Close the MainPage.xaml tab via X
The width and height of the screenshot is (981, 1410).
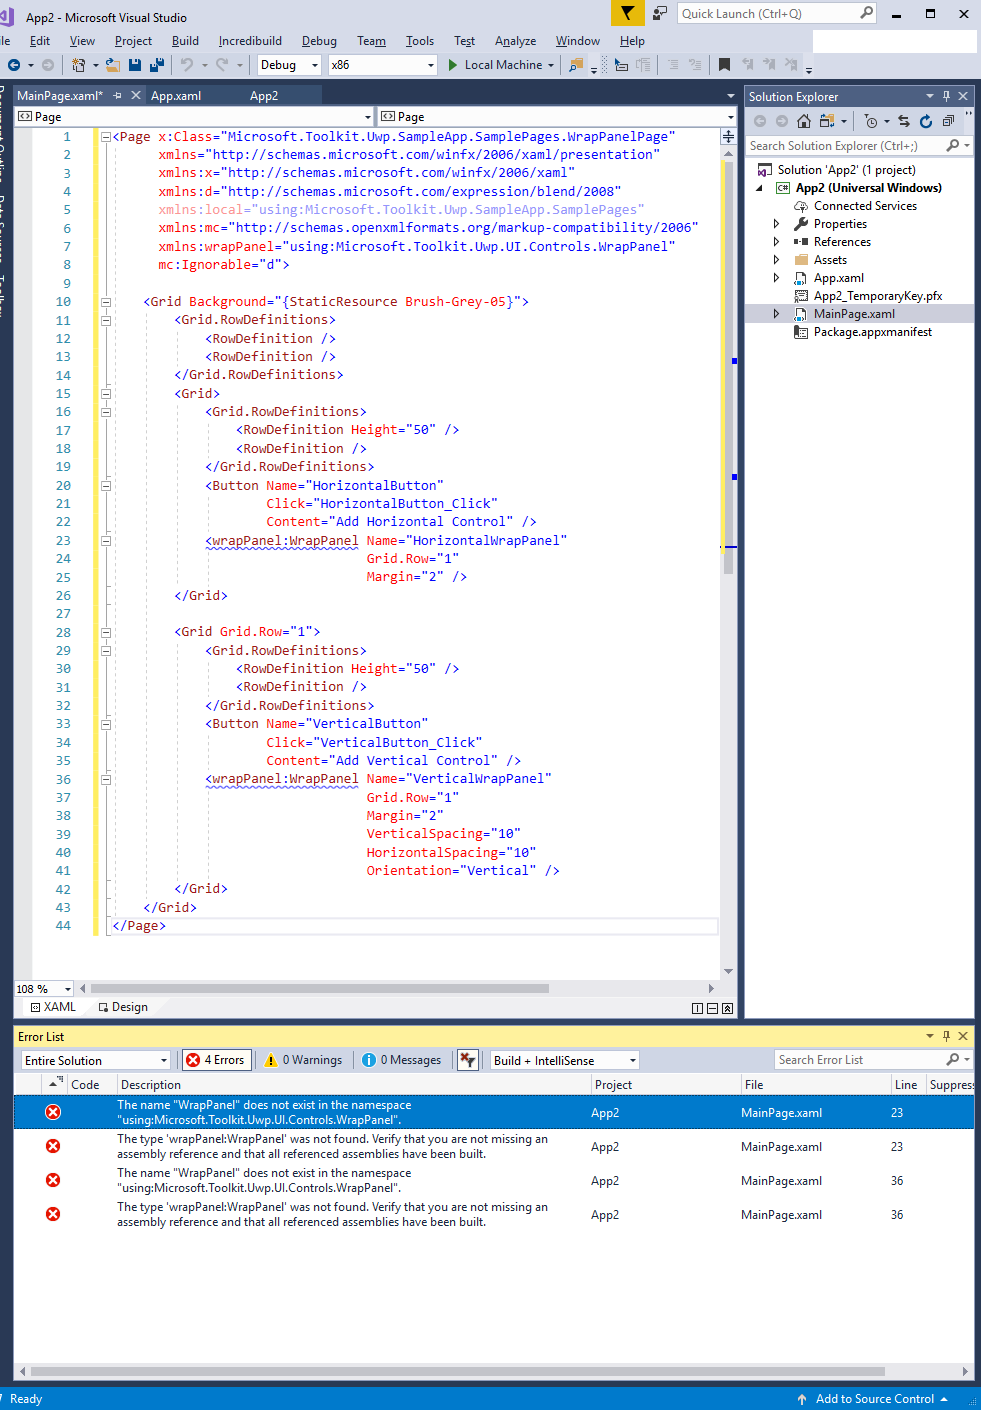click(x=137, y=96)
